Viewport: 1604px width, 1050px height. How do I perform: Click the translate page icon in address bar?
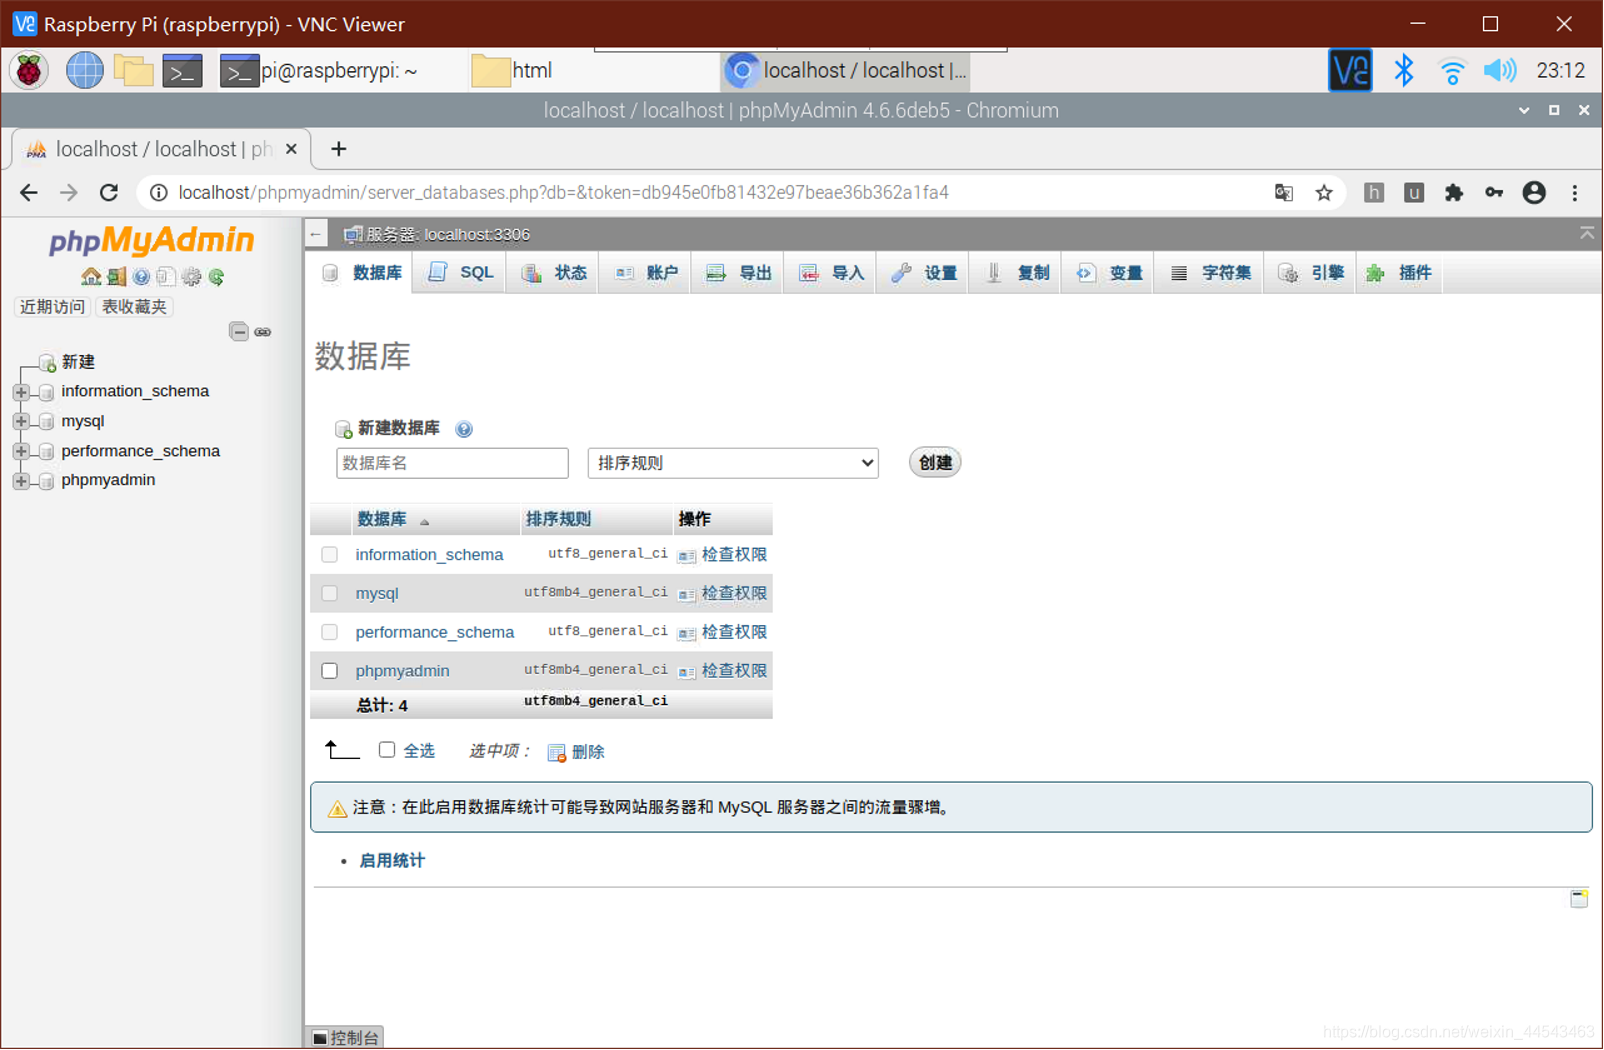(x=1284, y=193)
